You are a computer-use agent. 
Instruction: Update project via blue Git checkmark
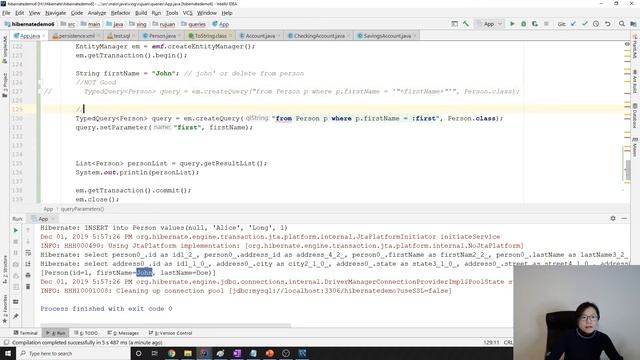(x=573, y=24)
